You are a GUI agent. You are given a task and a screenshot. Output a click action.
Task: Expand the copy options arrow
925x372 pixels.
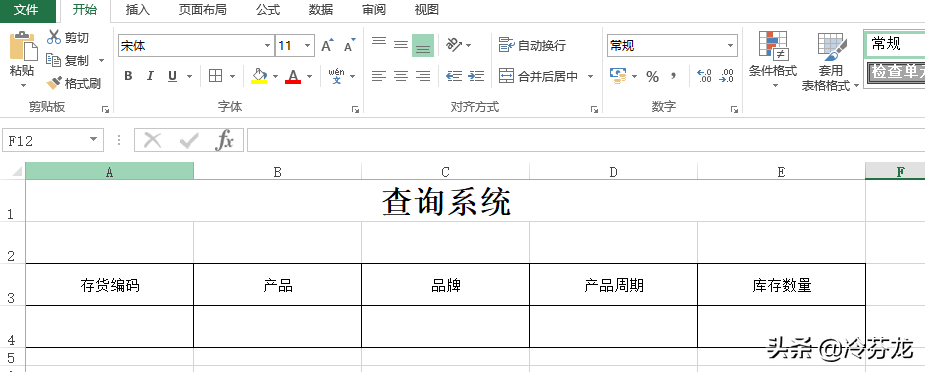101,61
